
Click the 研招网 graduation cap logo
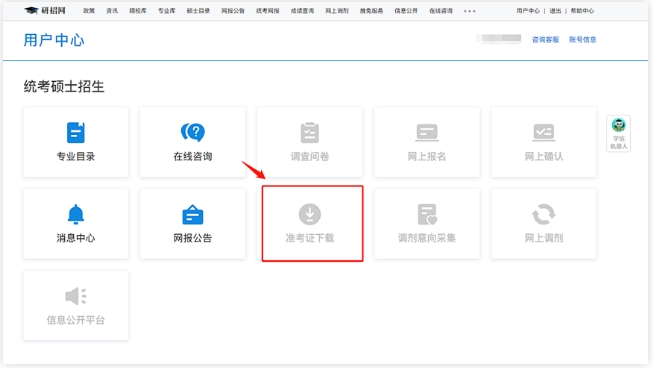pos(45,10)
